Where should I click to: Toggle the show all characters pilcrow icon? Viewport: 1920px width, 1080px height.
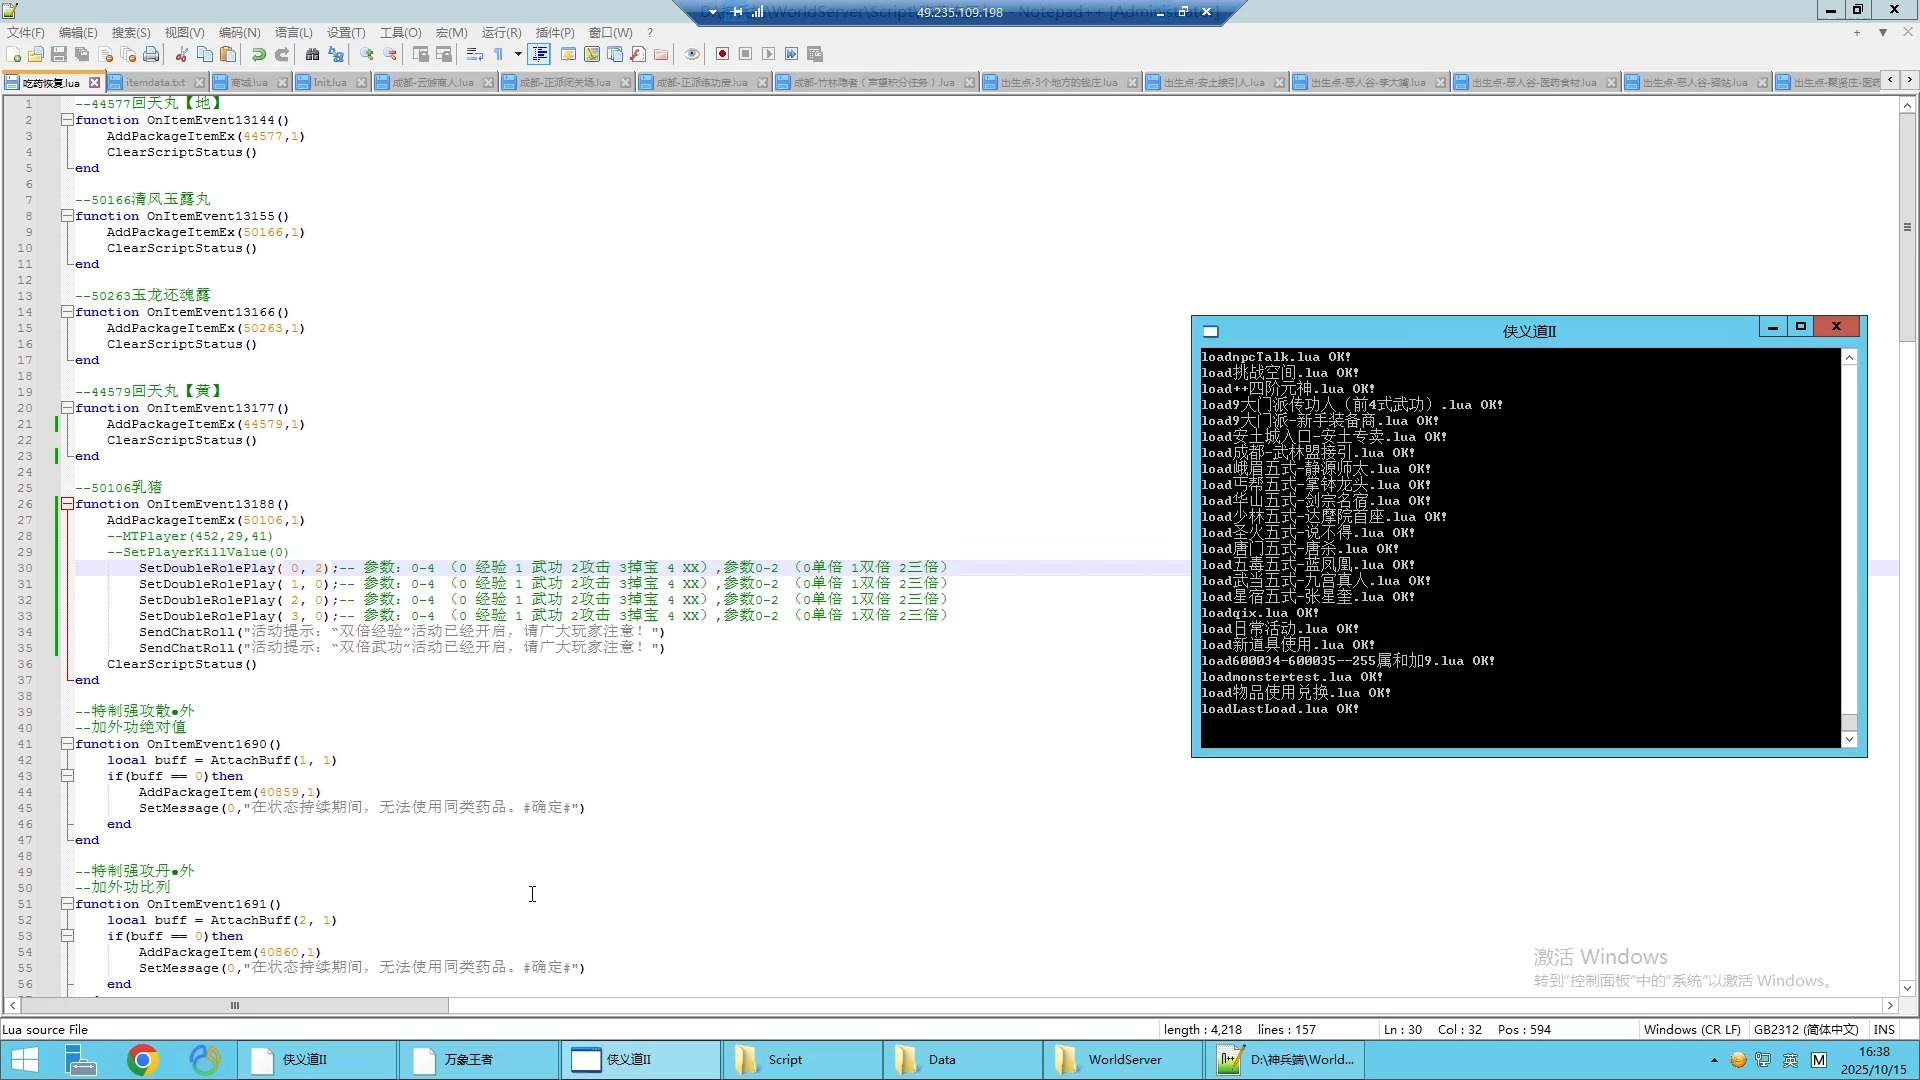pos(498,54)
